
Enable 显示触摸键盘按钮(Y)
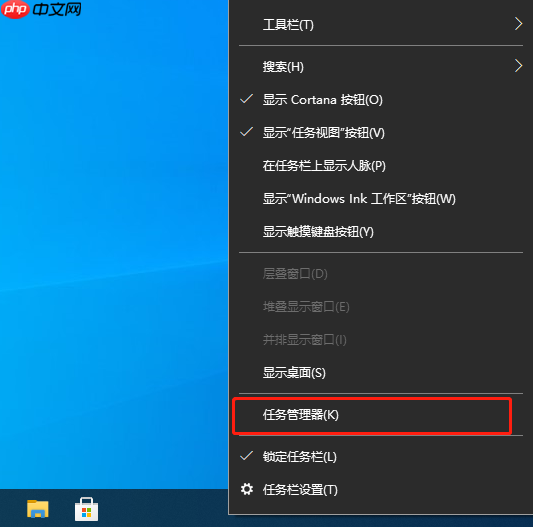click(381, 232)
